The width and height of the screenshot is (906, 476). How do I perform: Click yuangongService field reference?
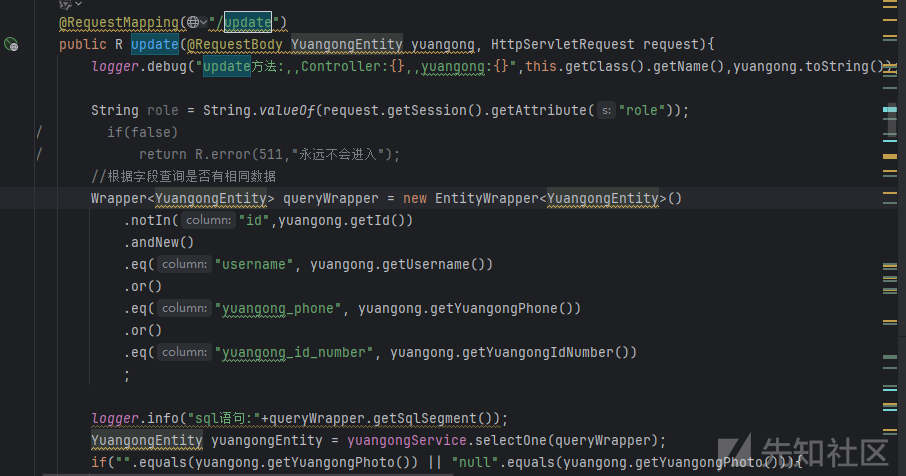click(x=407, y=440)
